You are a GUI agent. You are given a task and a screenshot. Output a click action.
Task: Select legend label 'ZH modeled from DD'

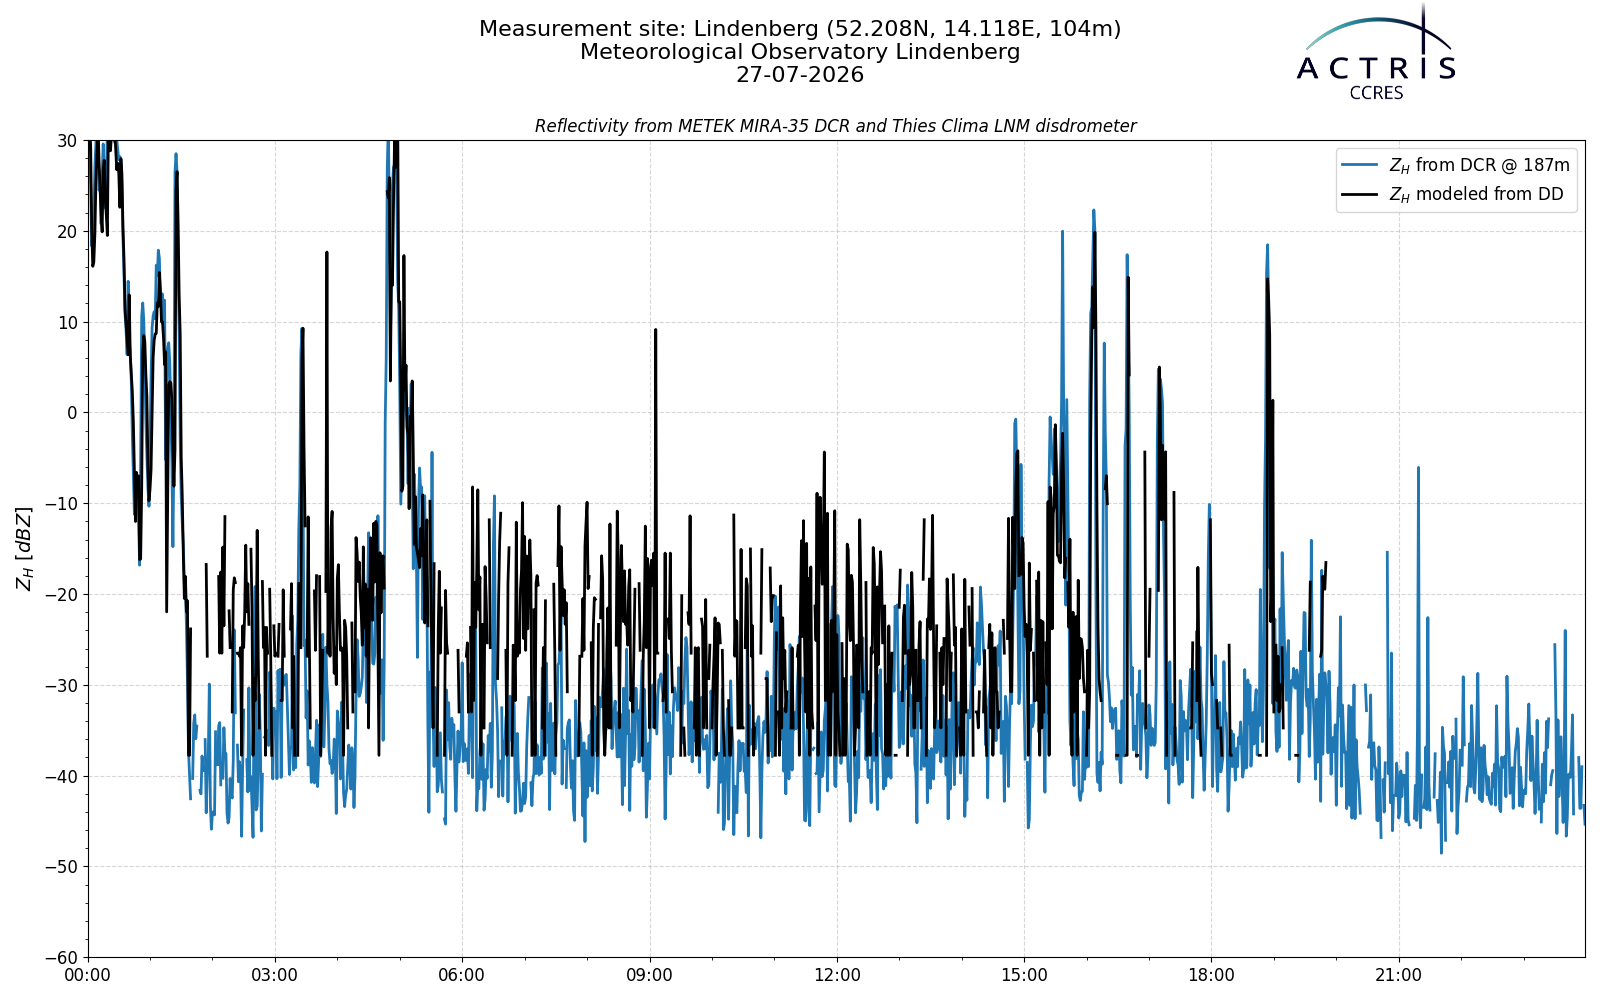coord(1476,195)
